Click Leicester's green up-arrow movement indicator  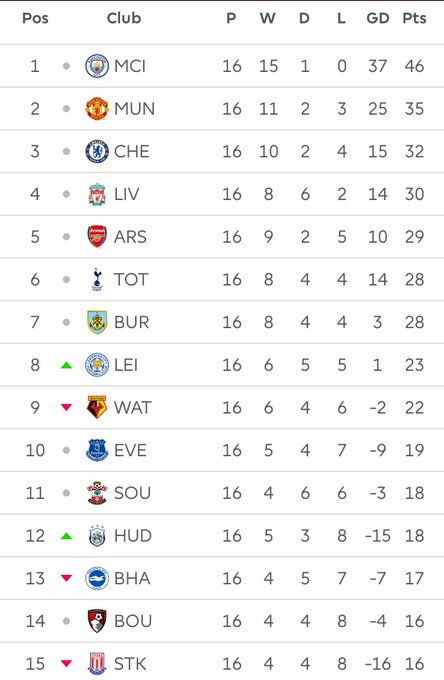(66, 365)
